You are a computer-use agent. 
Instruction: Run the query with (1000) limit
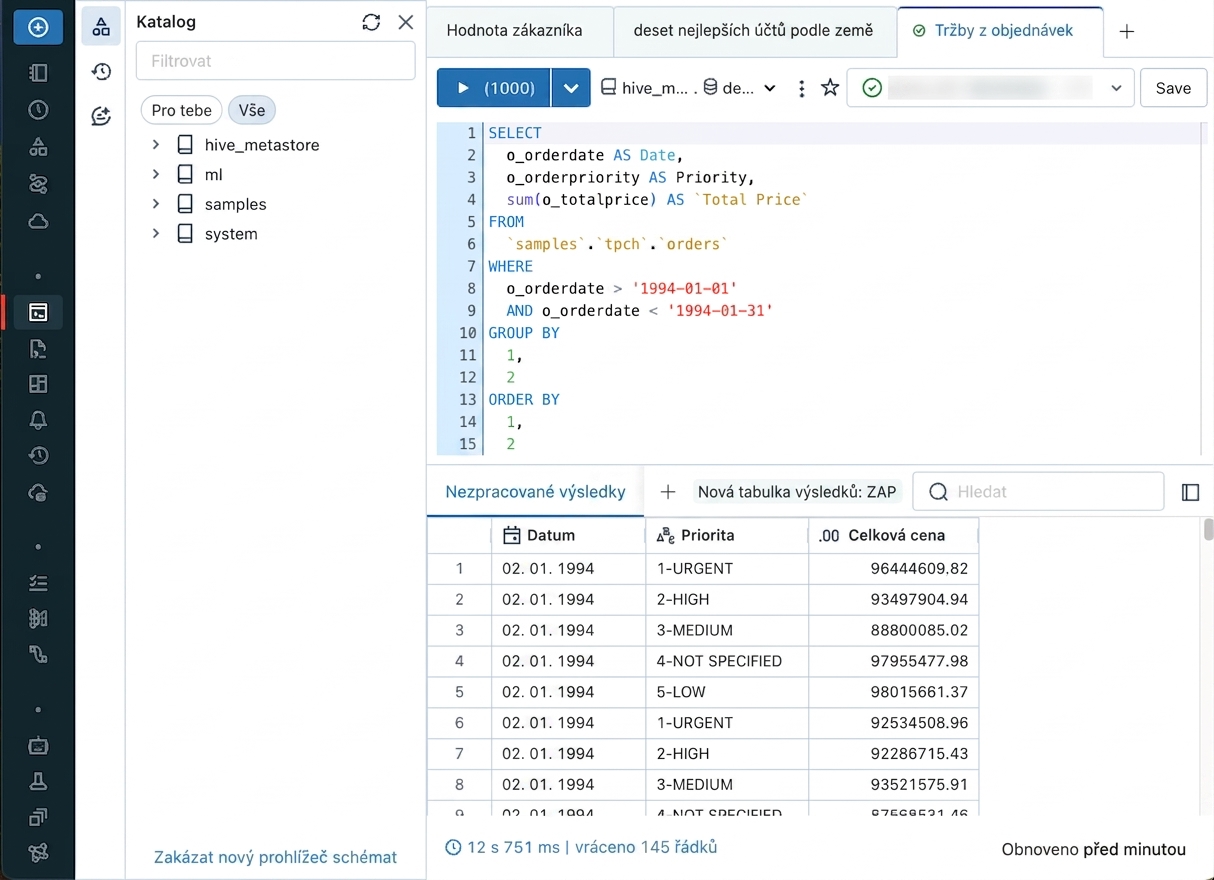494,88
